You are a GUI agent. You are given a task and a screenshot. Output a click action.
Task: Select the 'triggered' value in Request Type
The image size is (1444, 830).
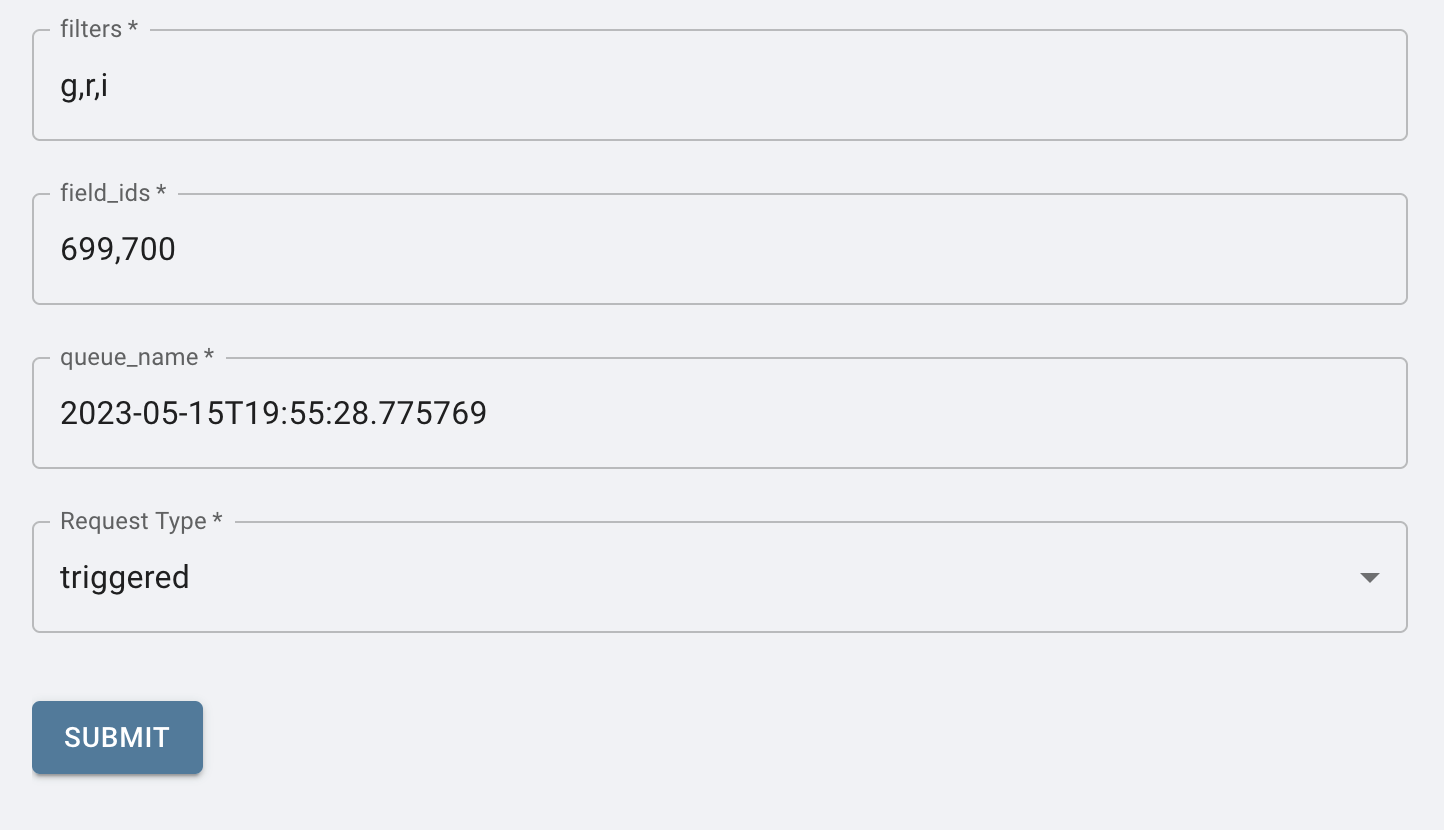point(126,577)
